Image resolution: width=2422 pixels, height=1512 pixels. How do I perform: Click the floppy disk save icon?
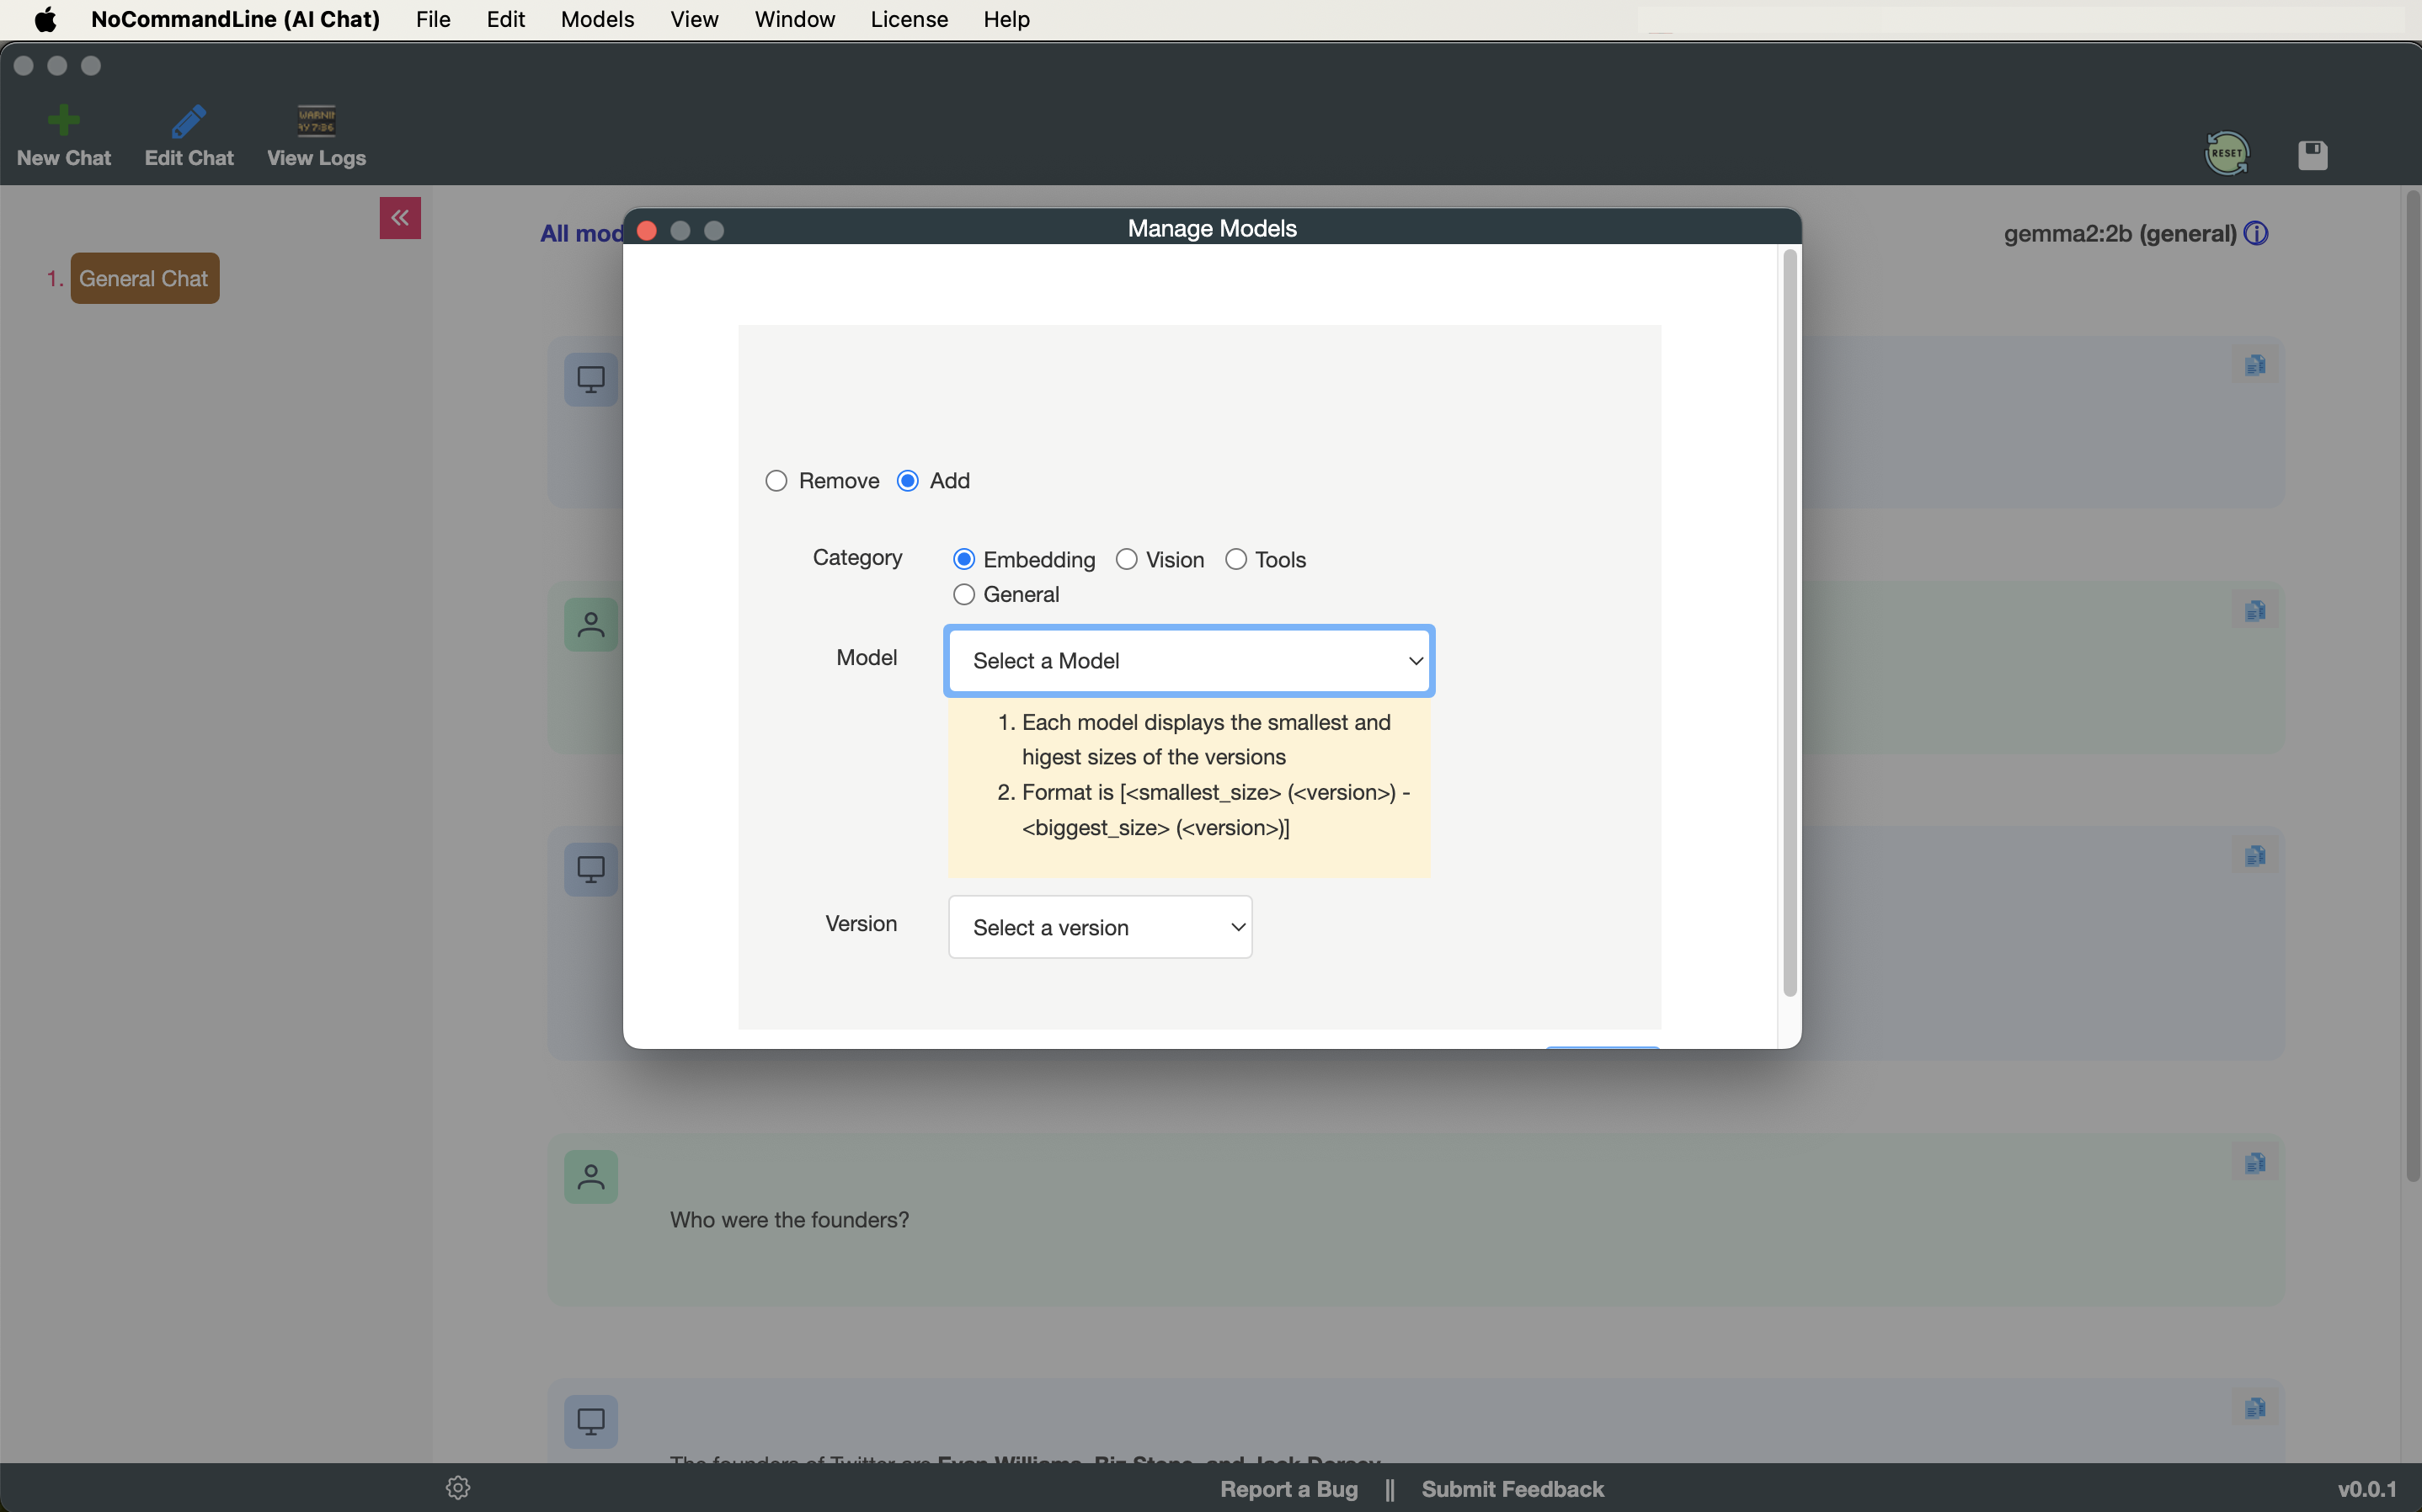pos(2312,155)
